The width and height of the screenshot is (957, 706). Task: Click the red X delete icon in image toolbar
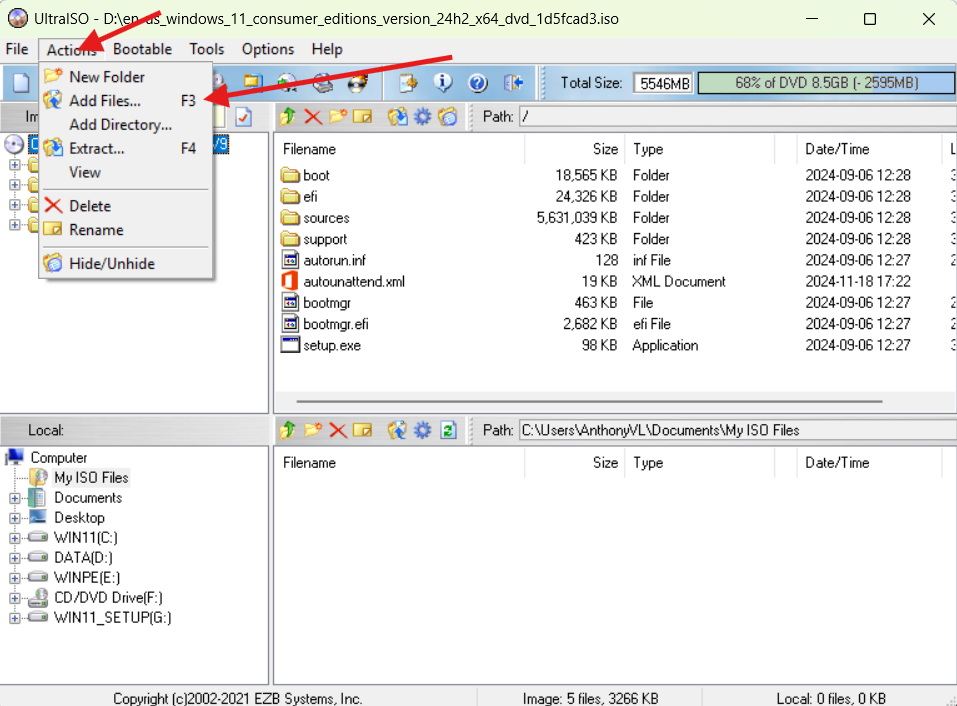[313, 117]
